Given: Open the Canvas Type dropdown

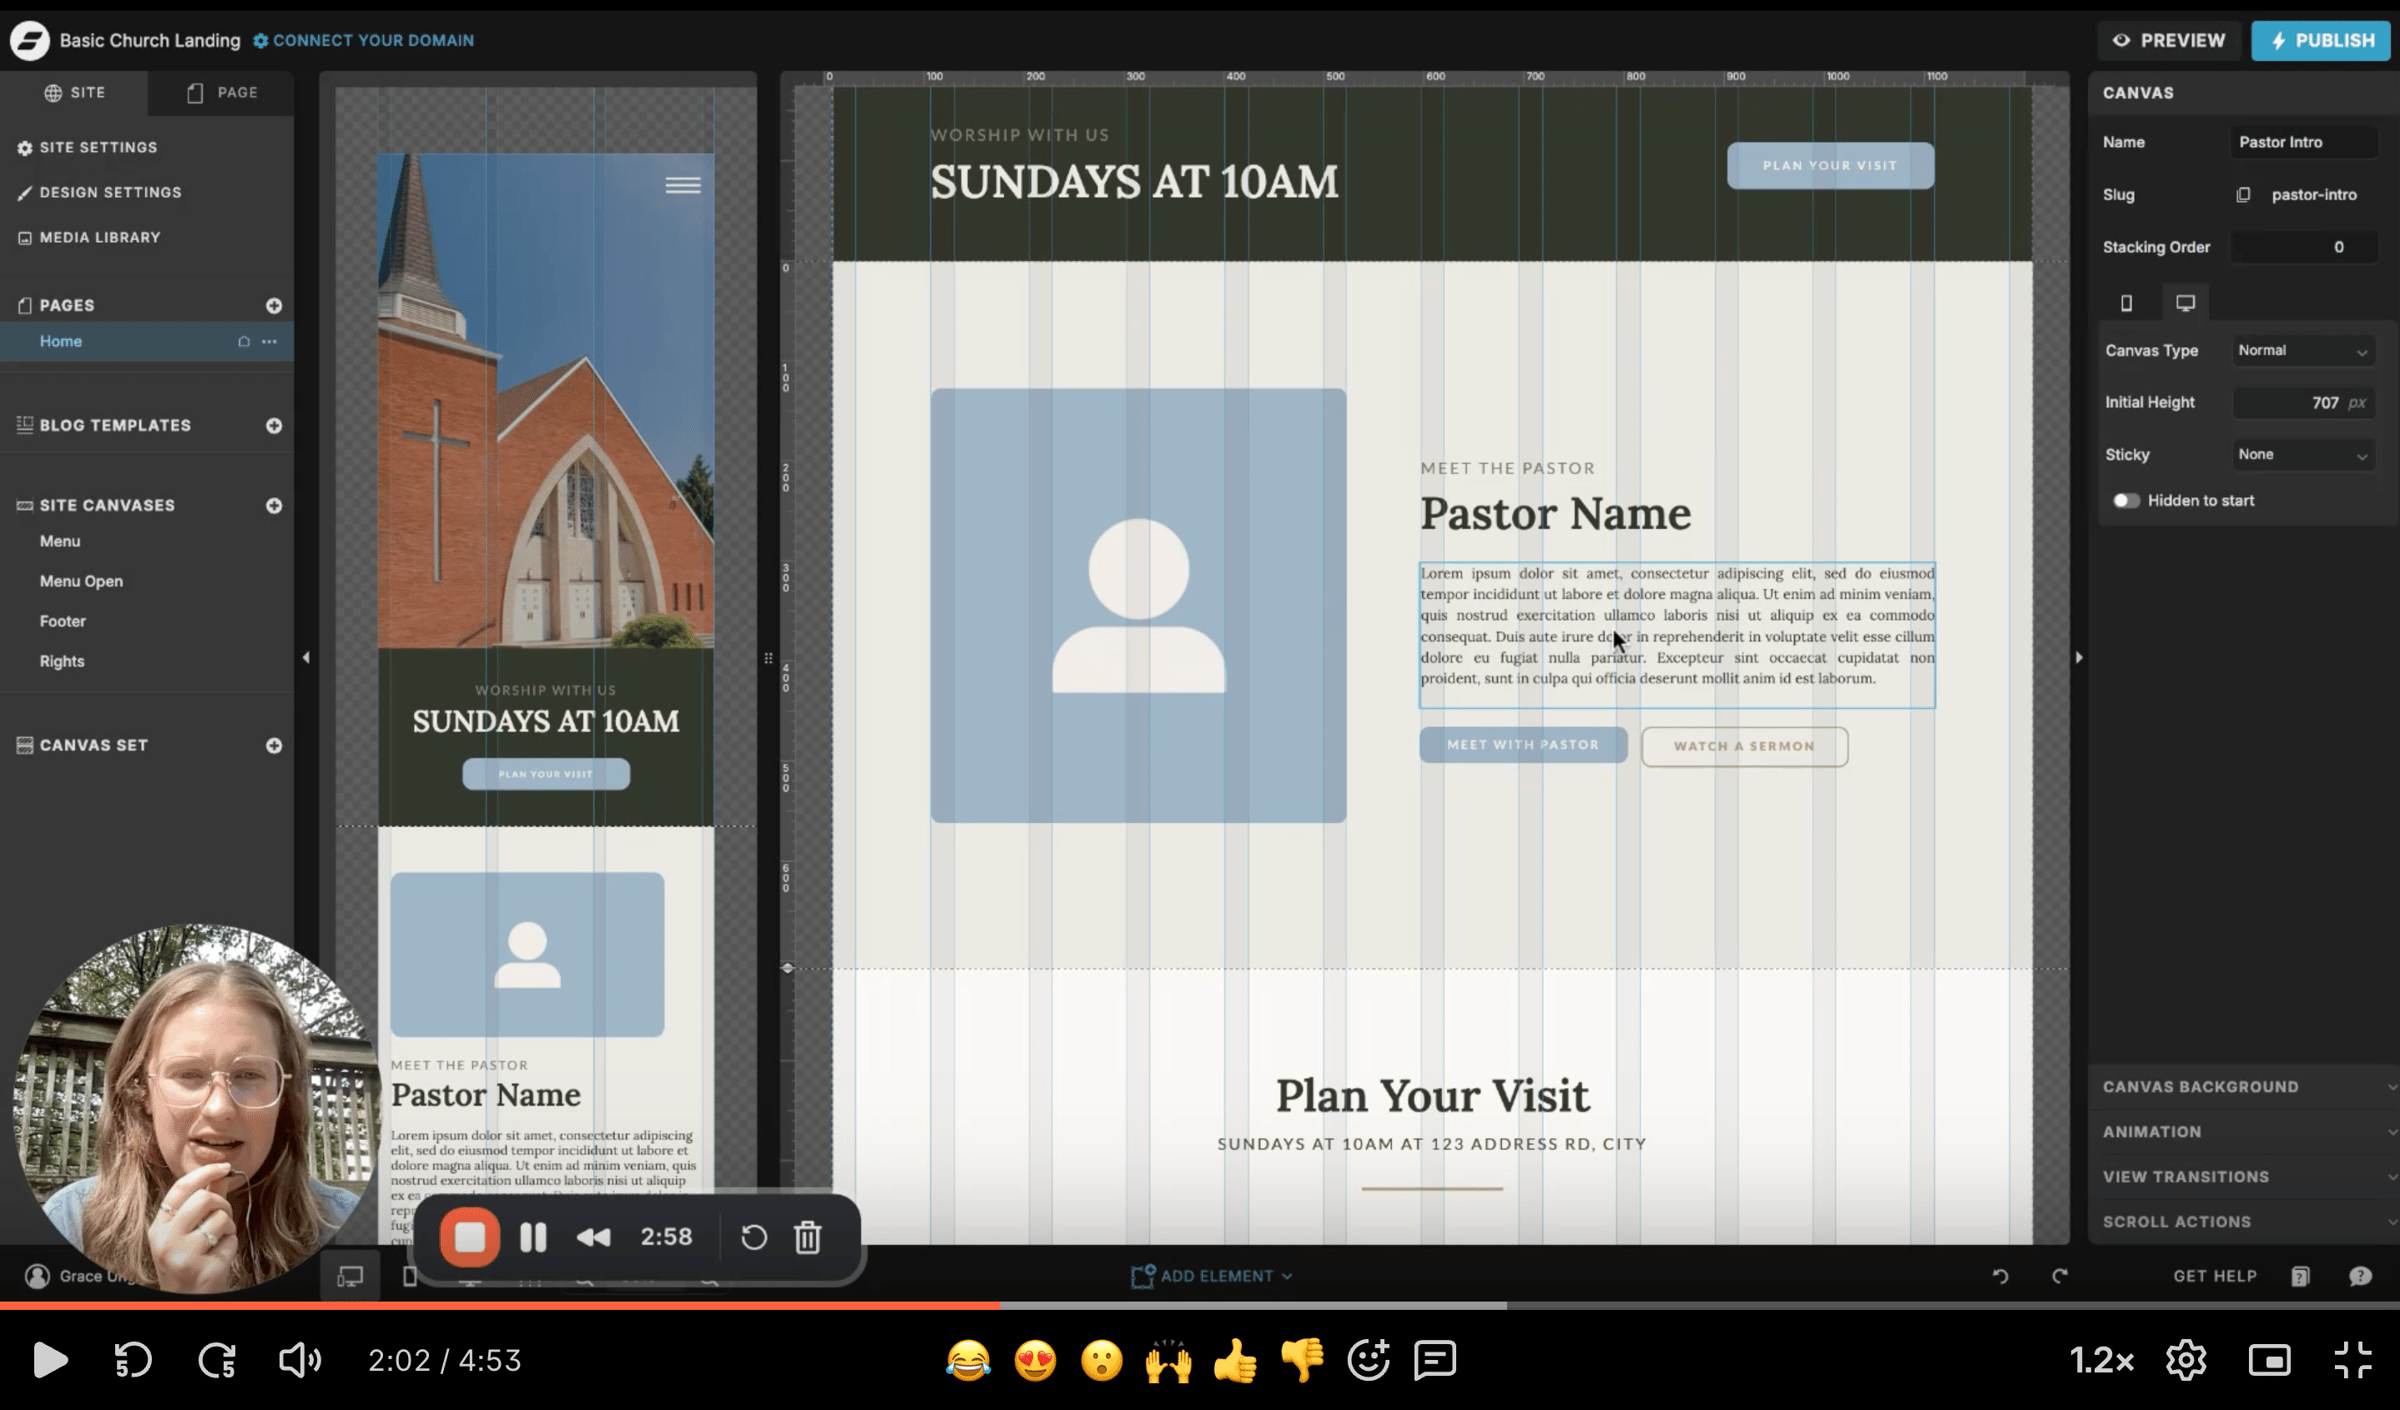Looking at the screenshot, I should 2302,351.
